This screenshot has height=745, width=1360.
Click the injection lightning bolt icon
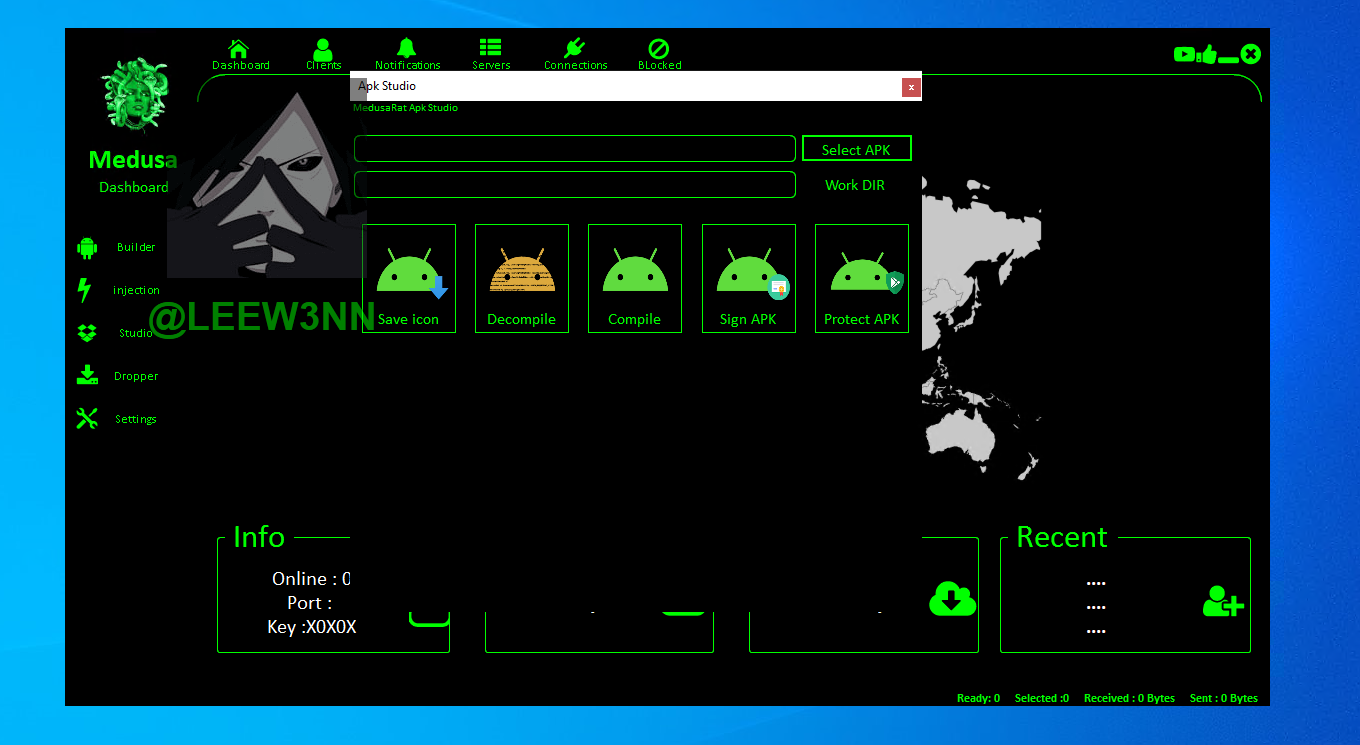pos(86,290)
